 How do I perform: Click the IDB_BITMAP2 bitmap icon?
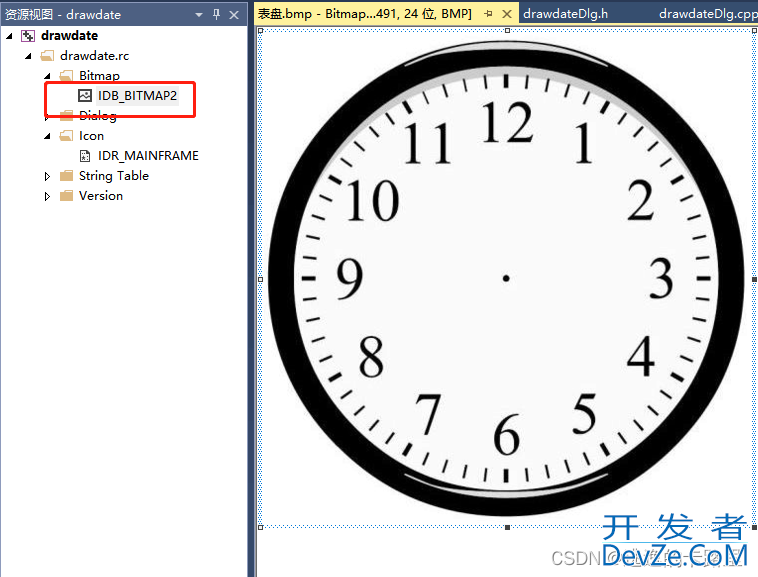[x=85, y=96]
